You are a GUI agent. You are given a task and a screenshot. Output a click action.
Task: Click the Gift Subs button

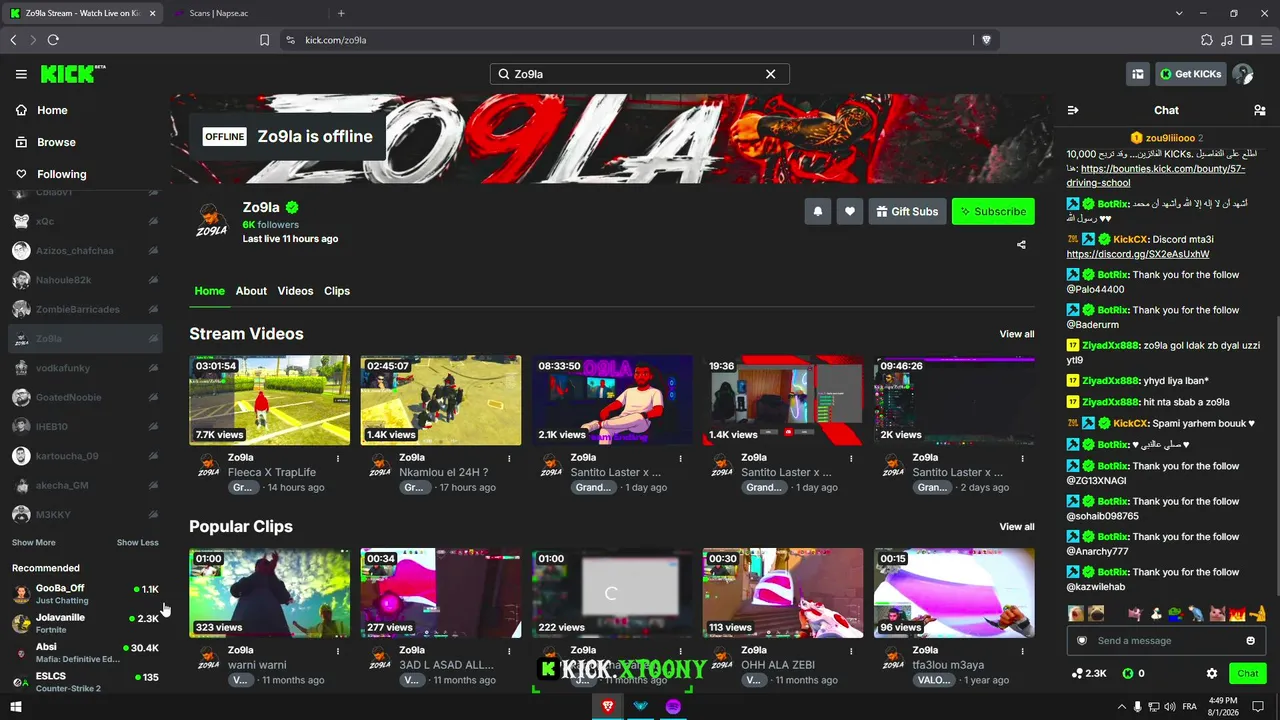pos(907,211)
